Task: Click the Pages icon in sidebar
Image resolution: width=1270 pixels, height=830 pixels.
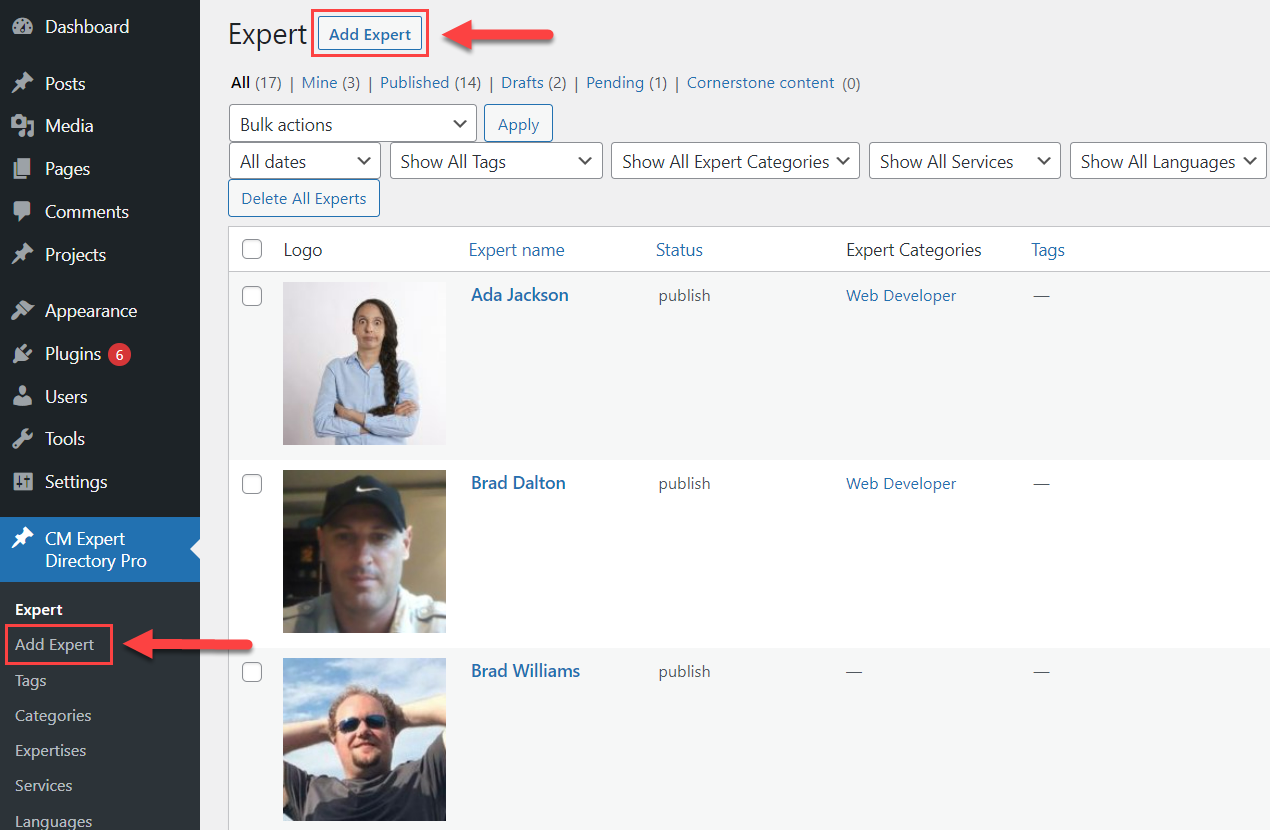Action: 23,169
